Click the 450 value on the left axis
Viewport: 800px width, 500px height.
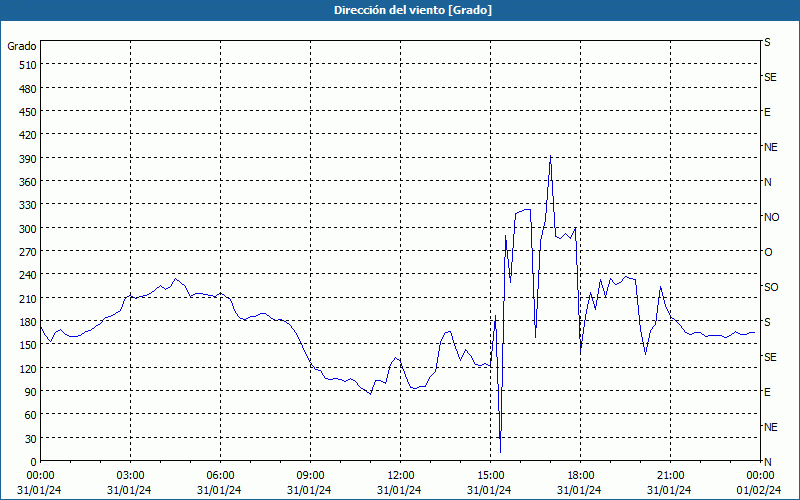coord(28,112)
